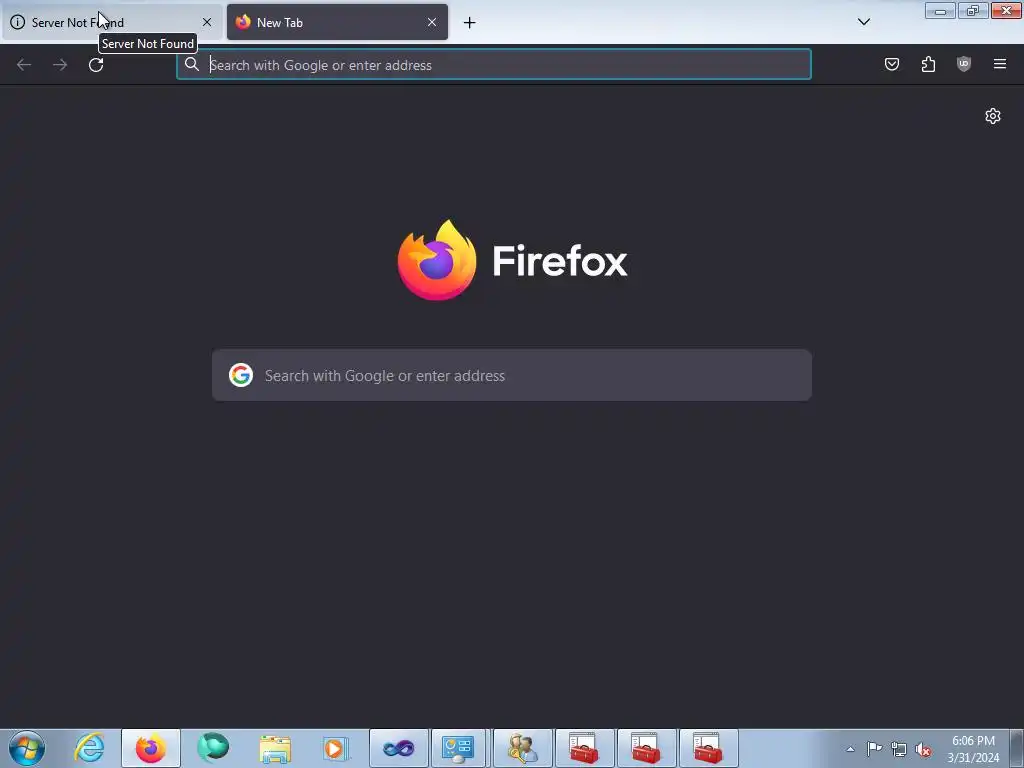The width and height of the screenshot is (1024, 768).
Task: Click the magnifier icon in the address bar
Action: 191,64
